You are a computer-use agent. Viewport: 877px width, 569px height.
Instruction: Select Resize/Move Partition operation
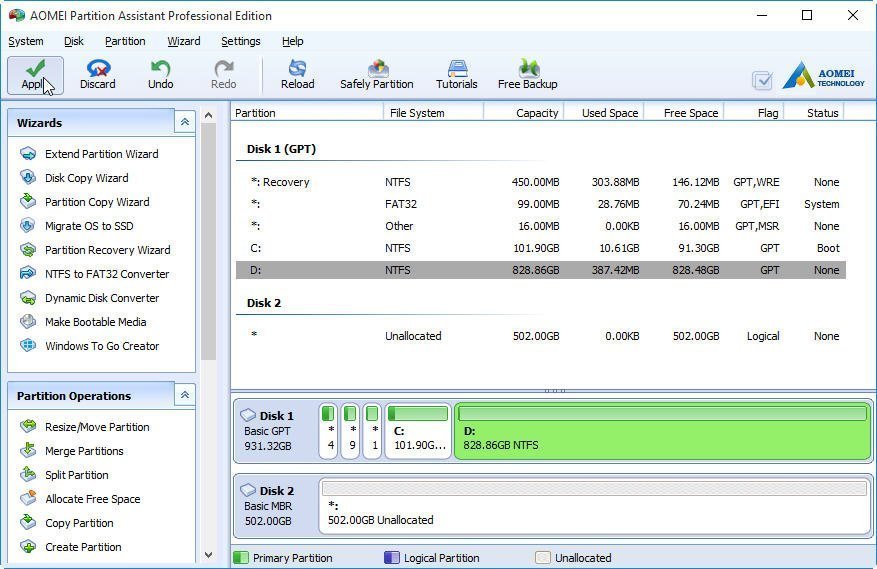[x=85, y=427]
